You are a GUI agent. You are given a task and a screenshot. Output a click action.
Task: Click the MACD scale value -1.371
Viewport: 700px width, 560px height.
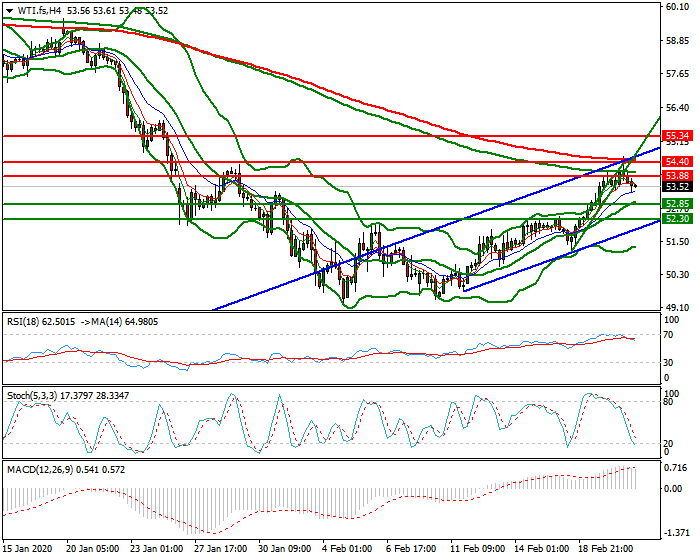(x=675, y=533)
